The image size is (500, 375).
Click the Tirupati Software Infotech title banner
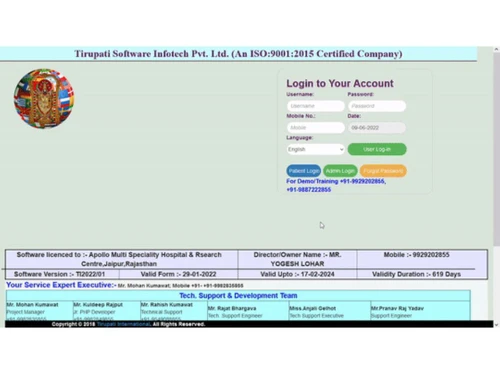[238, 54]
